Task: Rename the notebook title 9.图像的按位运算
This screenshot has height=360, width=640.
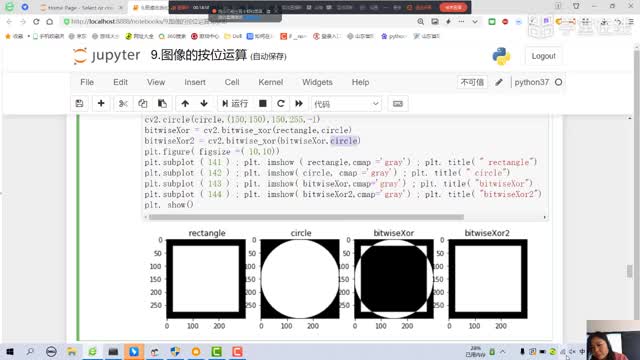Action: (199, 56)
